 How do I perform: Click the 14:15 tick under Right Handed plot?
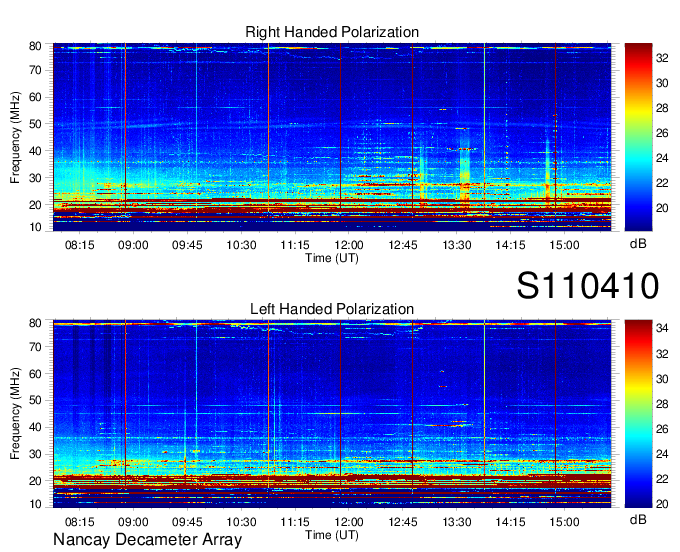click(510, 245)
